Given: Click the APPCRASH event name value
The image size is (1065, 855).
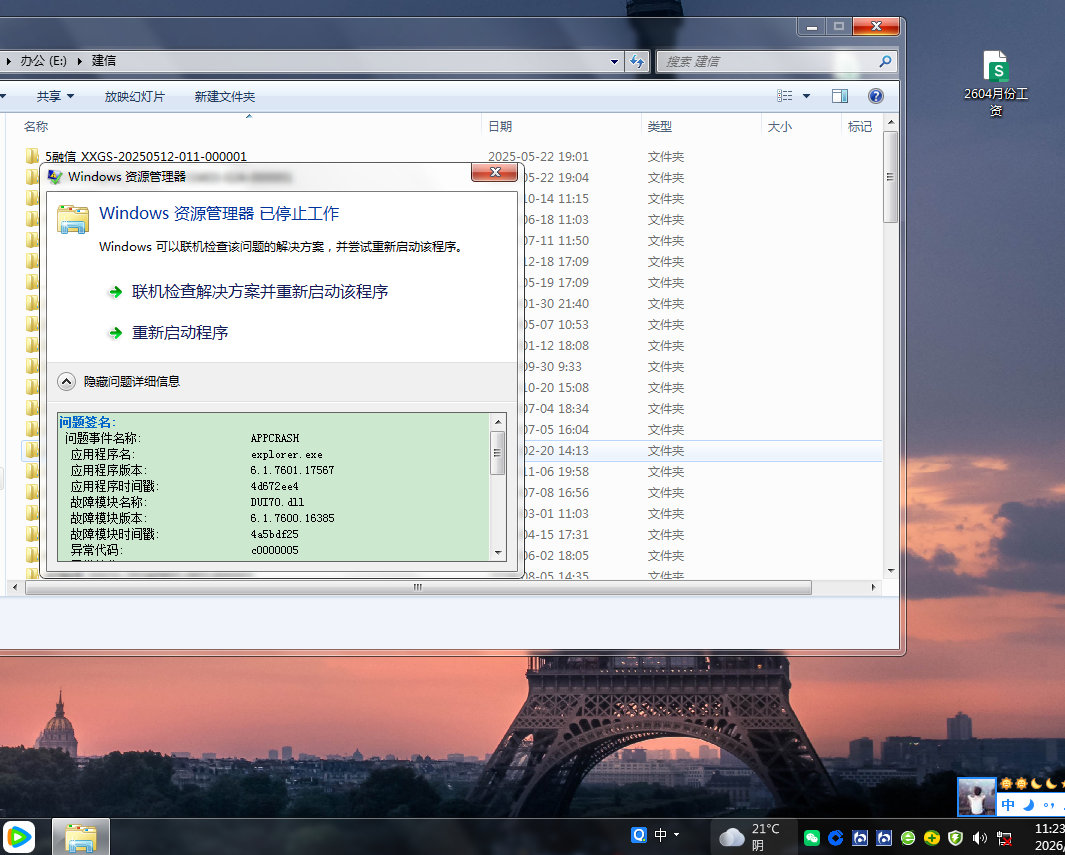Looking at the screenshot, I should 275,438.
